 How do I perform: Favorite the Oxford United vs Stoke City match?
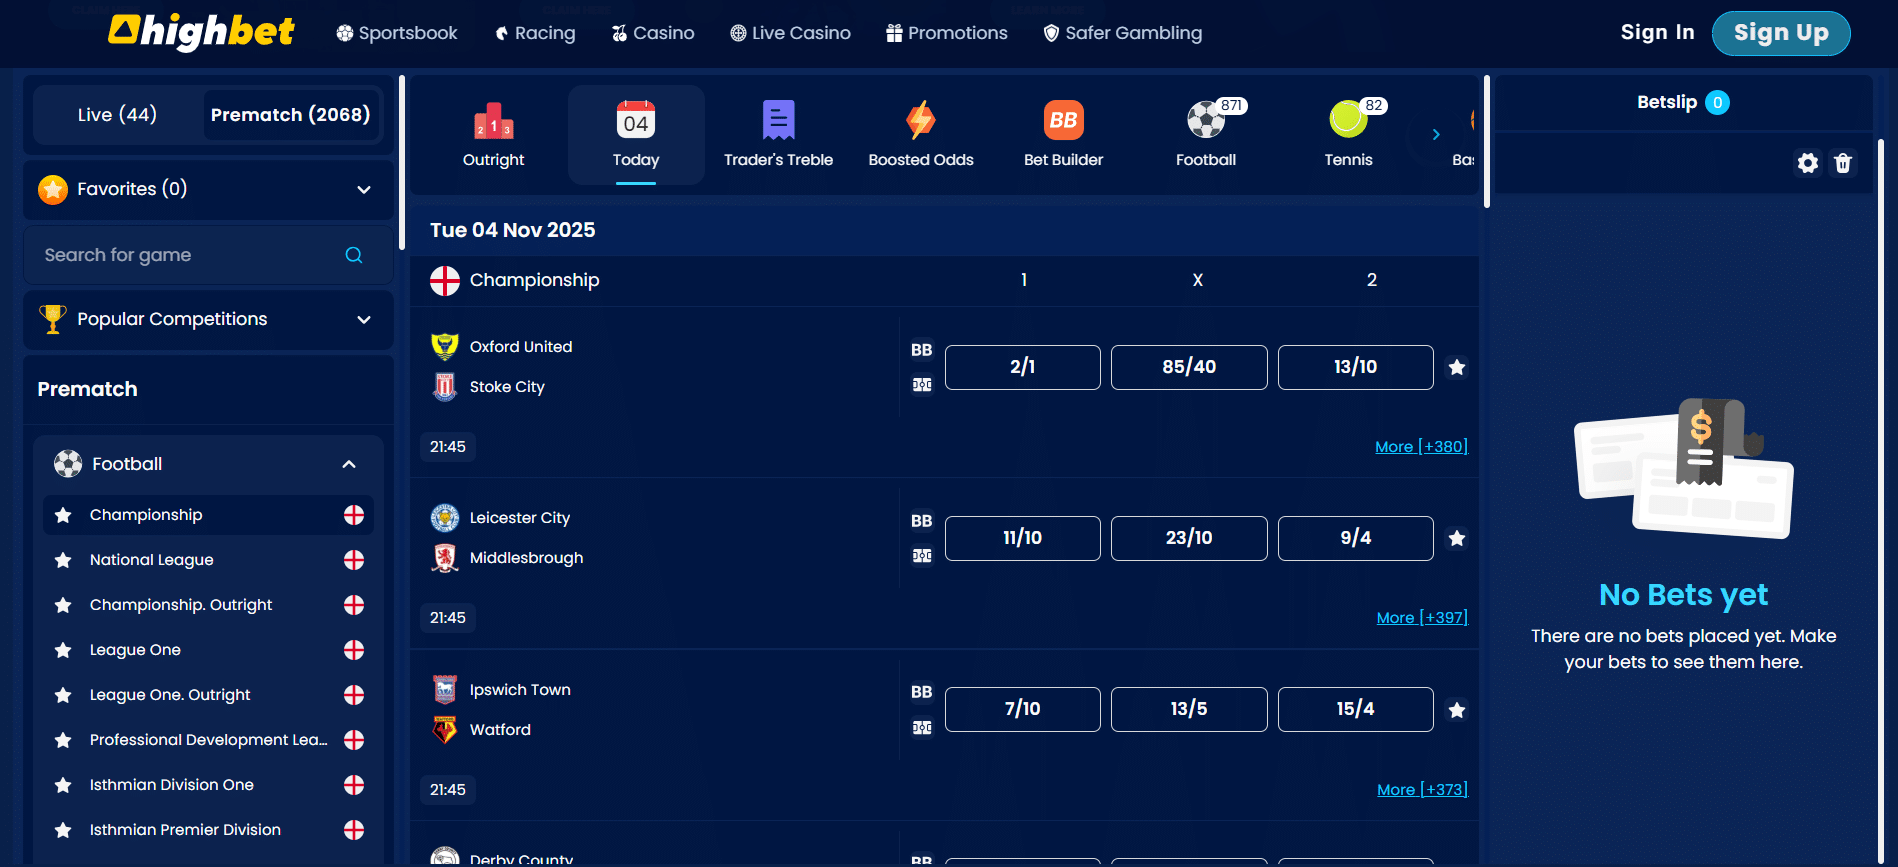tap(1457, 367)
